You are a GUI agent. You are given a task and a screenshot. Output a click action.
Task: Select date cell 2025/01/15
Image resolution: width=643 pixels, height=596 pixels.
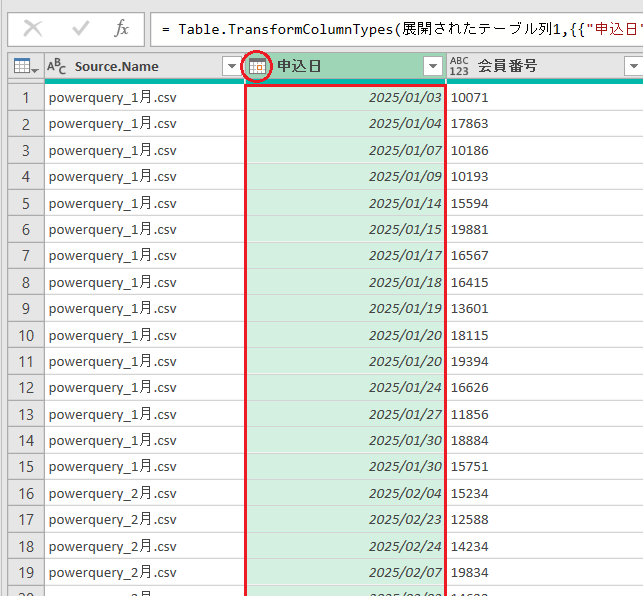pos(345,230)
